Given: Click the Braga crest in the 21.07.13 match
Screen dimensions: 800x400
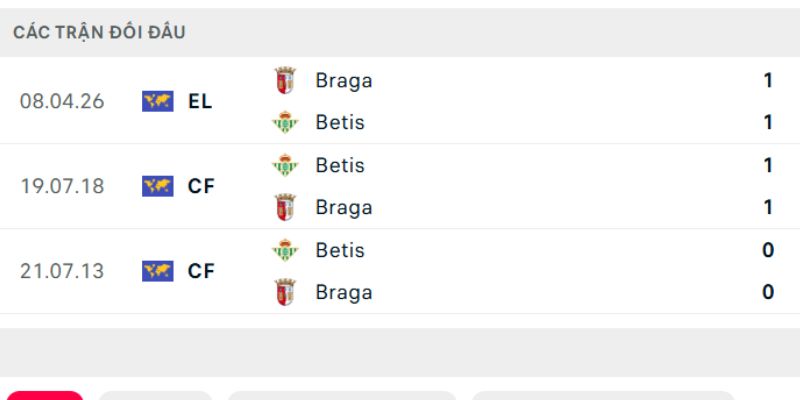Looking at the screenshot, I should (286, 292).
